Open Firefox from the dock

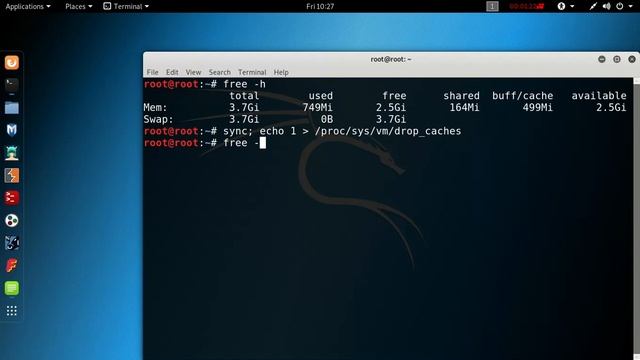[12, 63]
